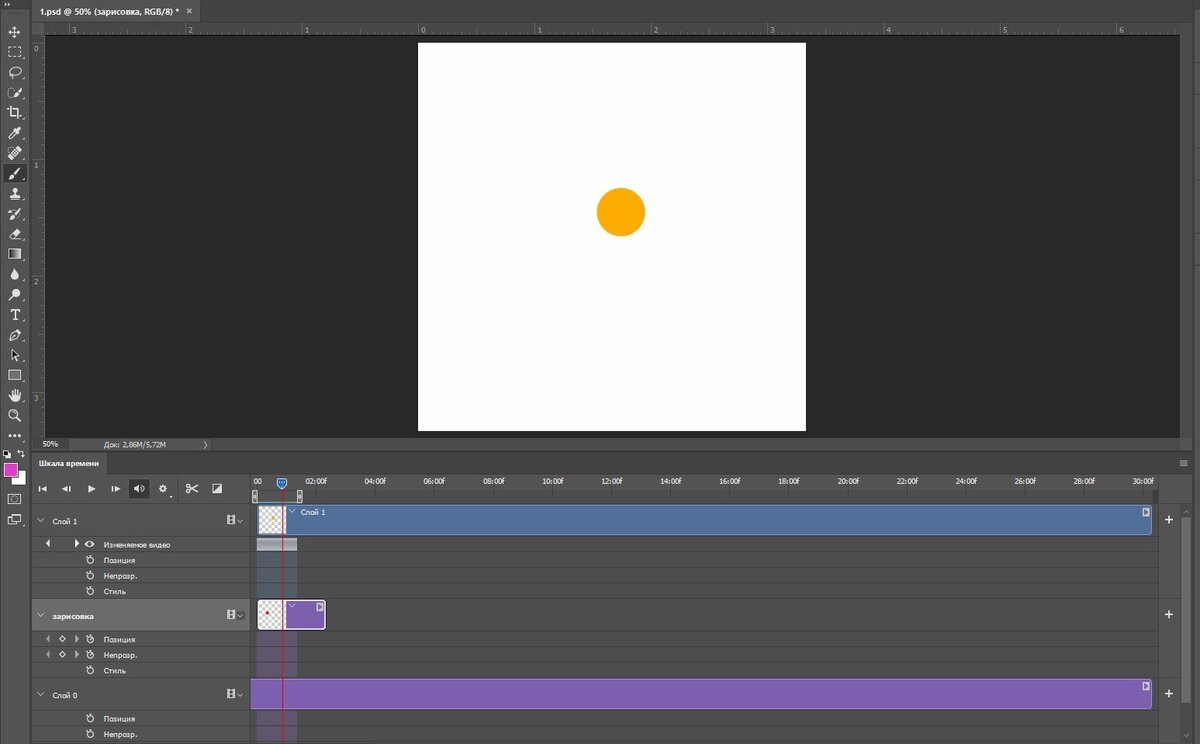Select the Шкала времени panel tab
The image size is (1200, 744).
[70, 464]
